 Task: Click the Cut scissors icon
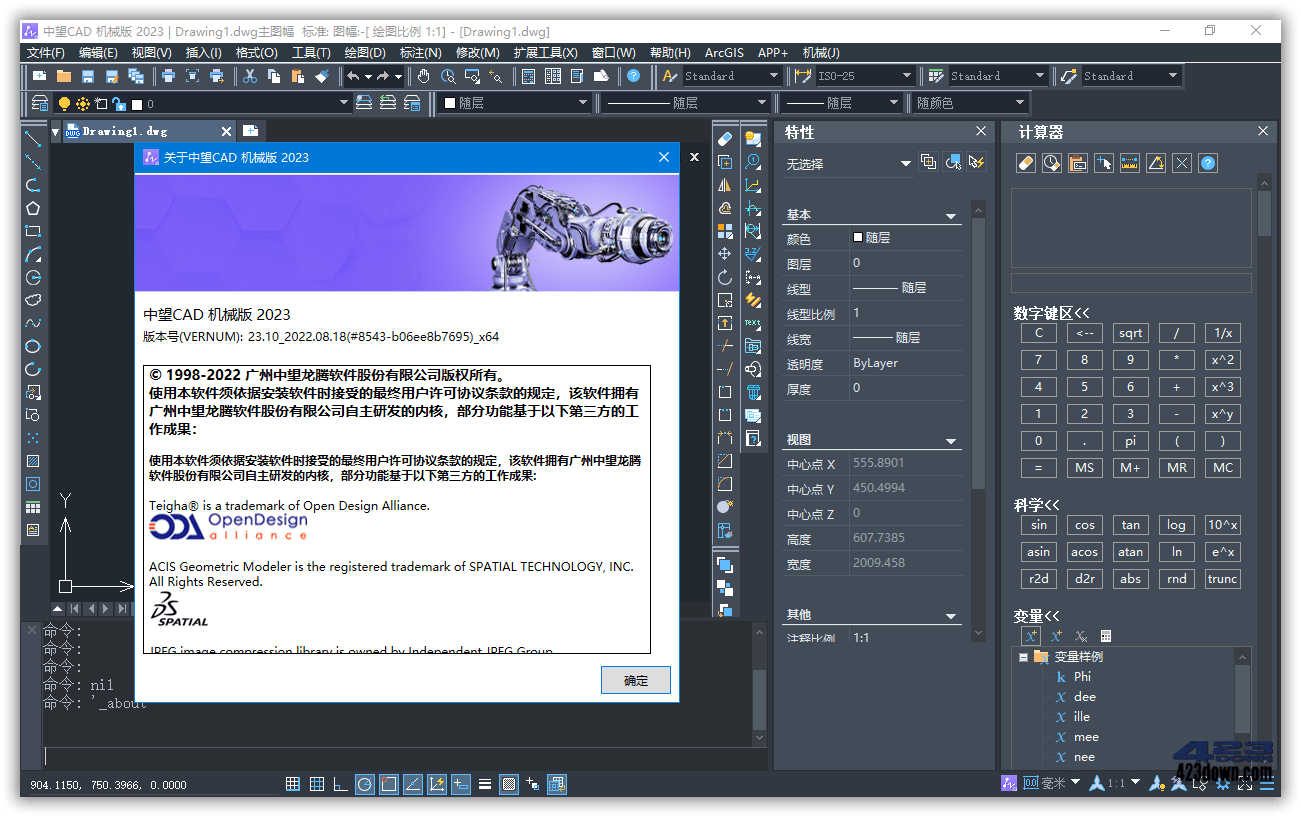[x=250, y=76]
